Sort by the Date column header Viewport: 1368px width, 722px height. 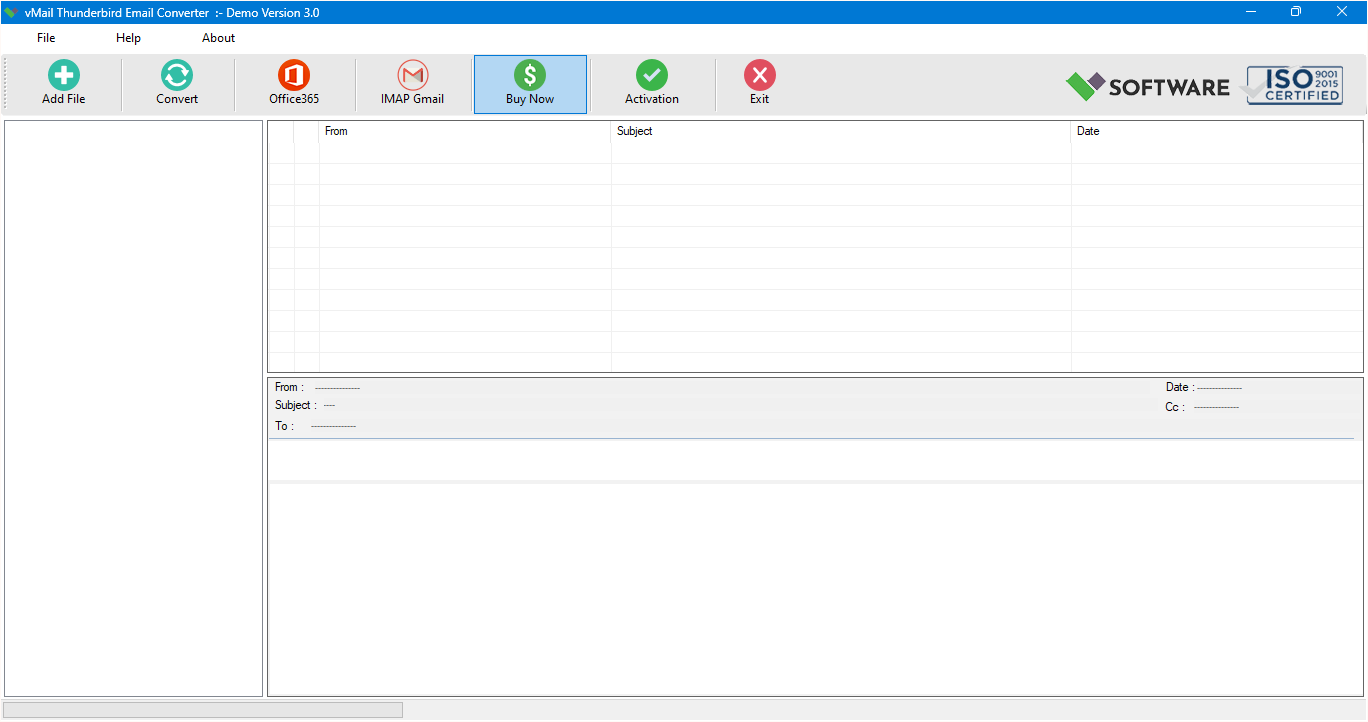(x=1217, y=131)
